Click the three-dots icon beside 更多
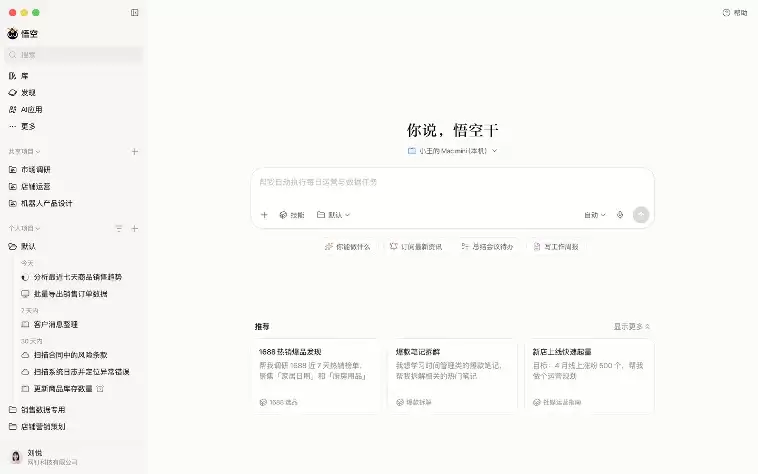Screen dimensions: 758x474 pyautogui.click(x=13, y=126)
